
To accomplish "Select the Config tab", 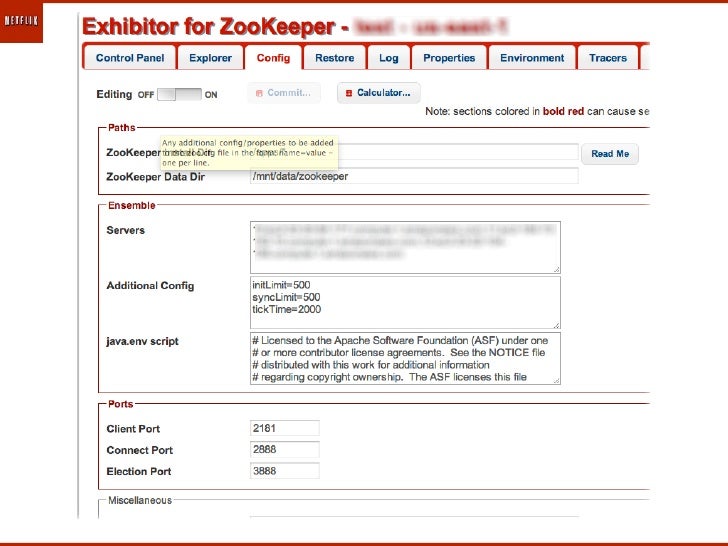I will (x=273, y=58).
